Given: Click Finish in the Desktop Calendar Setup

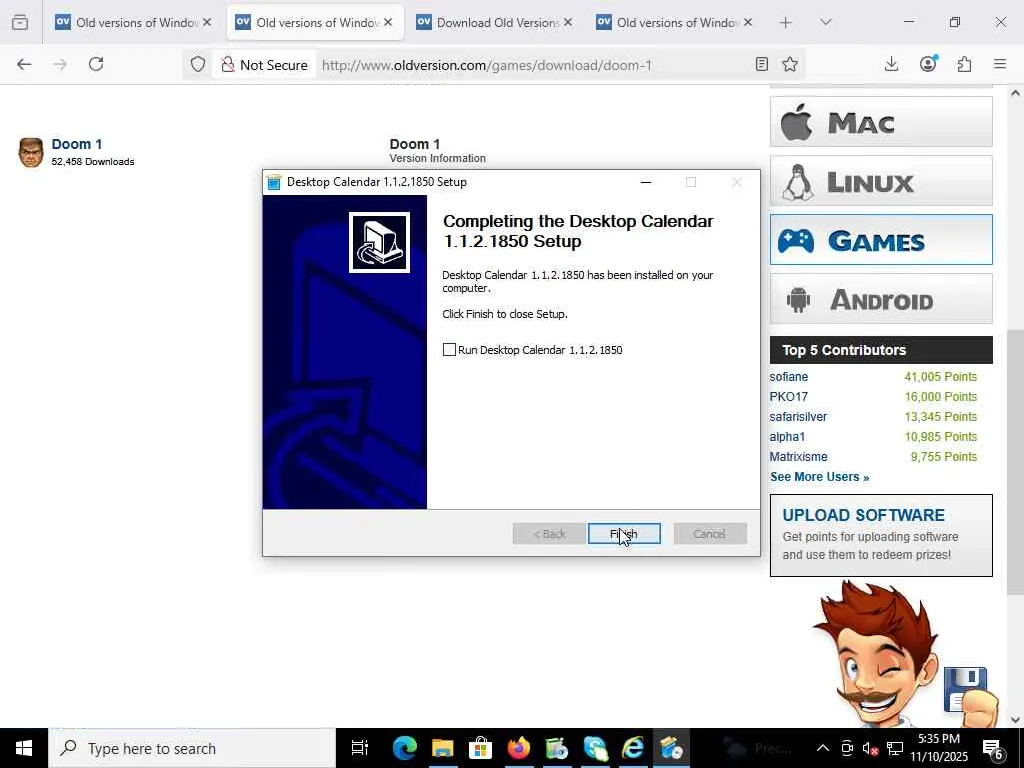Looking at the screenshot, I should coord(624,534).
